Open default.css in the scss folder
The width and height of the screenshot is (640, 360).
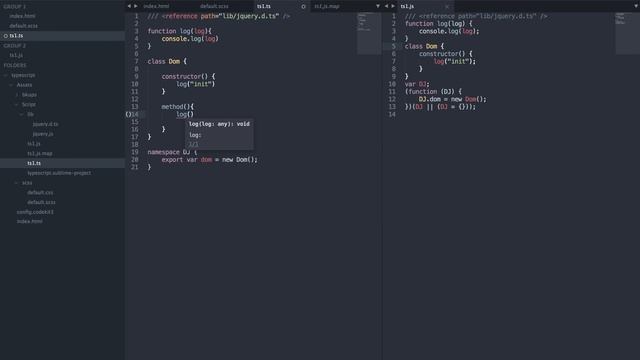[x=40, y=192]
